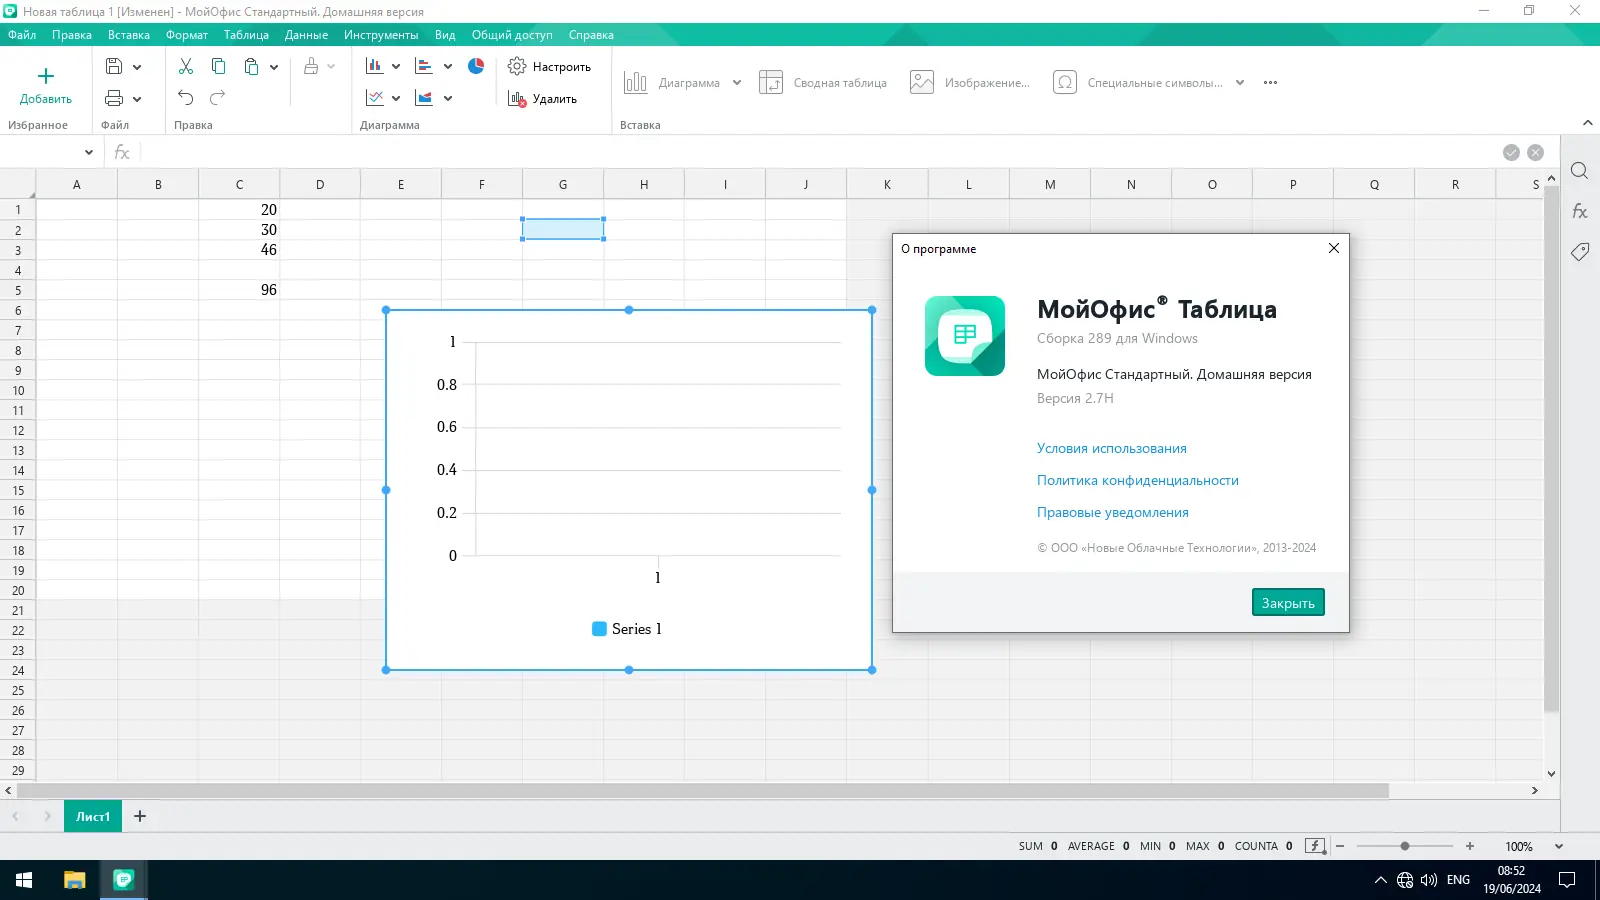Click the zoom slider handle
The height and width of the screenshot is (900, 1600).
point(1405,846)
